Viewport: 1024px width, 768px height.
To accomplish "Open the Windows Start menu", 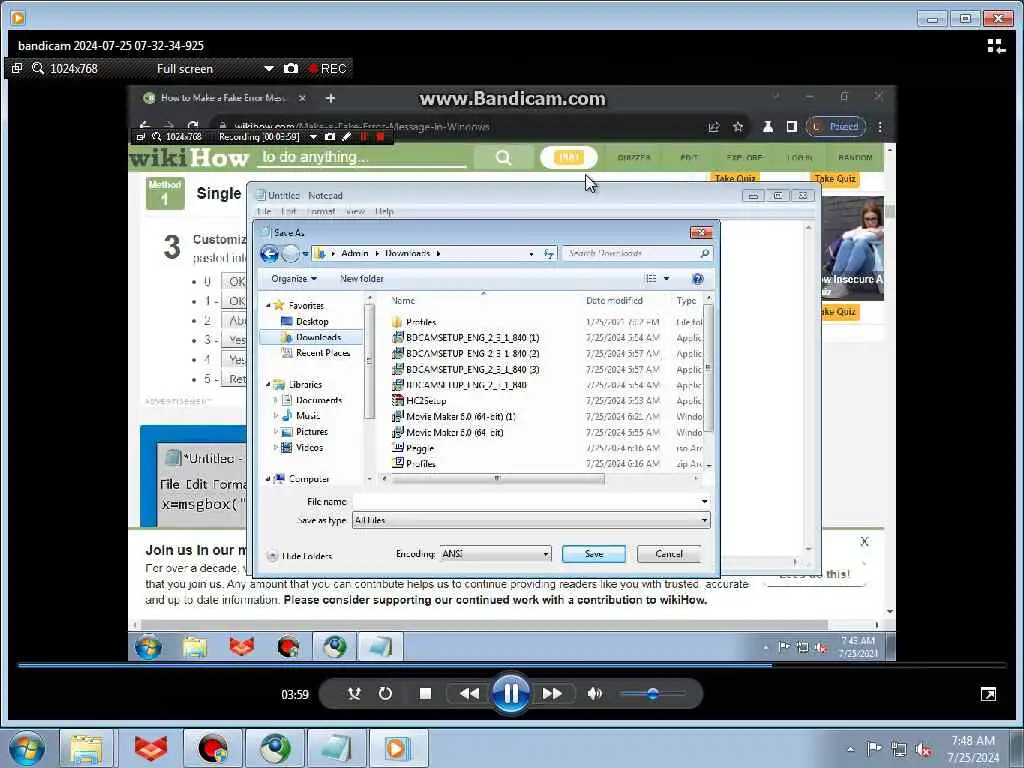I will pyautogui.click(x=26, y=748).
